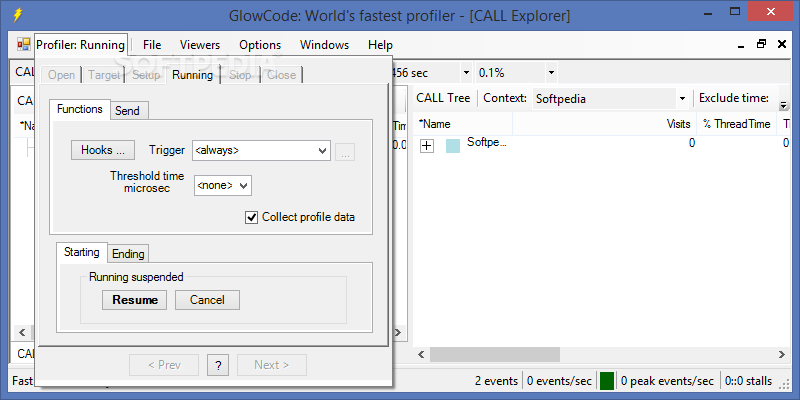The image size is (800, 400).
Task: Open the Help menu
Action: coord(381,45)
